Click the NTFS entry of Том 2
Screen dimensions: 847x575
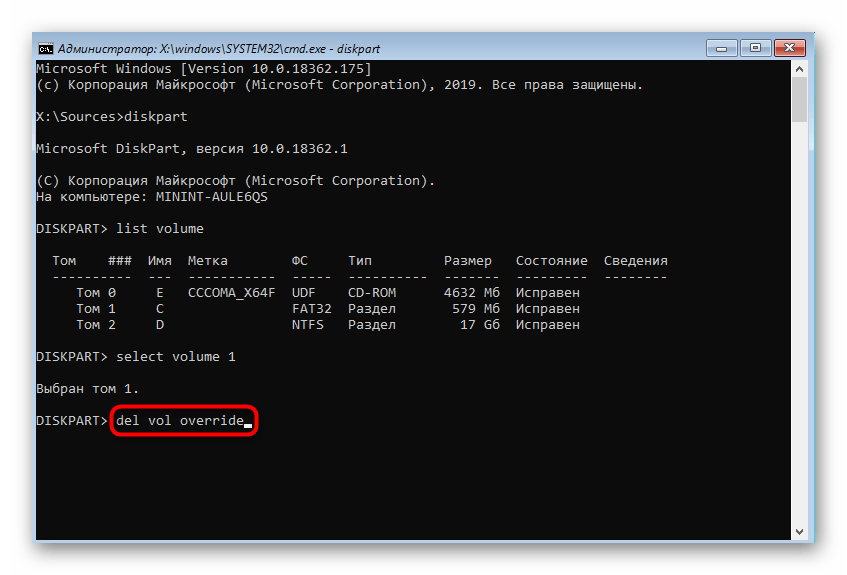(308, 325)
